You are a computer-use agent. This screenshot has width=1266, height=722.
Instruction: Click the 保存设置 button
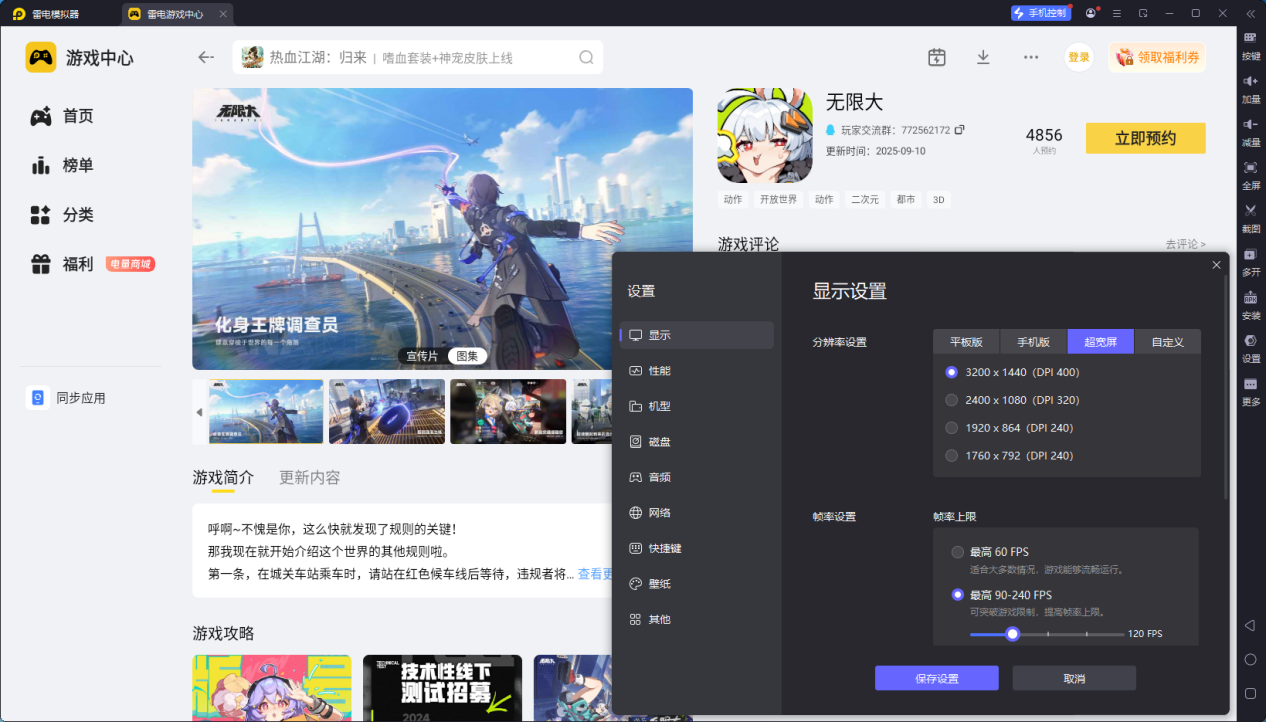(936, 678)
